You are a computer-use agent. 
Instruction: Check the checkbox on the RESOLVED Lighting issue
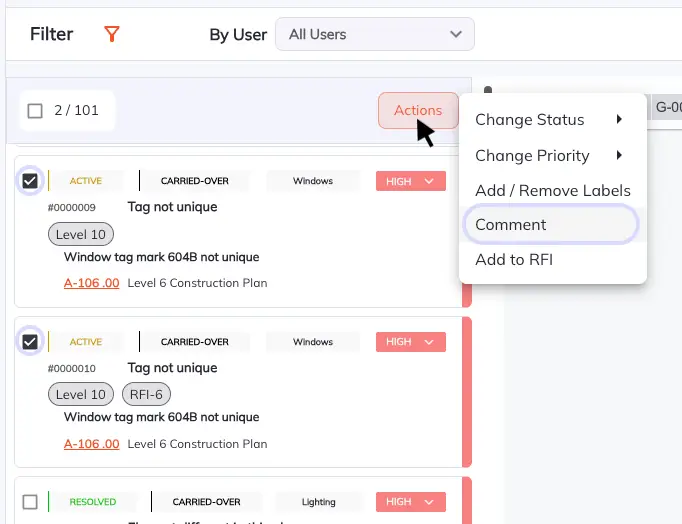pos(30,502)
